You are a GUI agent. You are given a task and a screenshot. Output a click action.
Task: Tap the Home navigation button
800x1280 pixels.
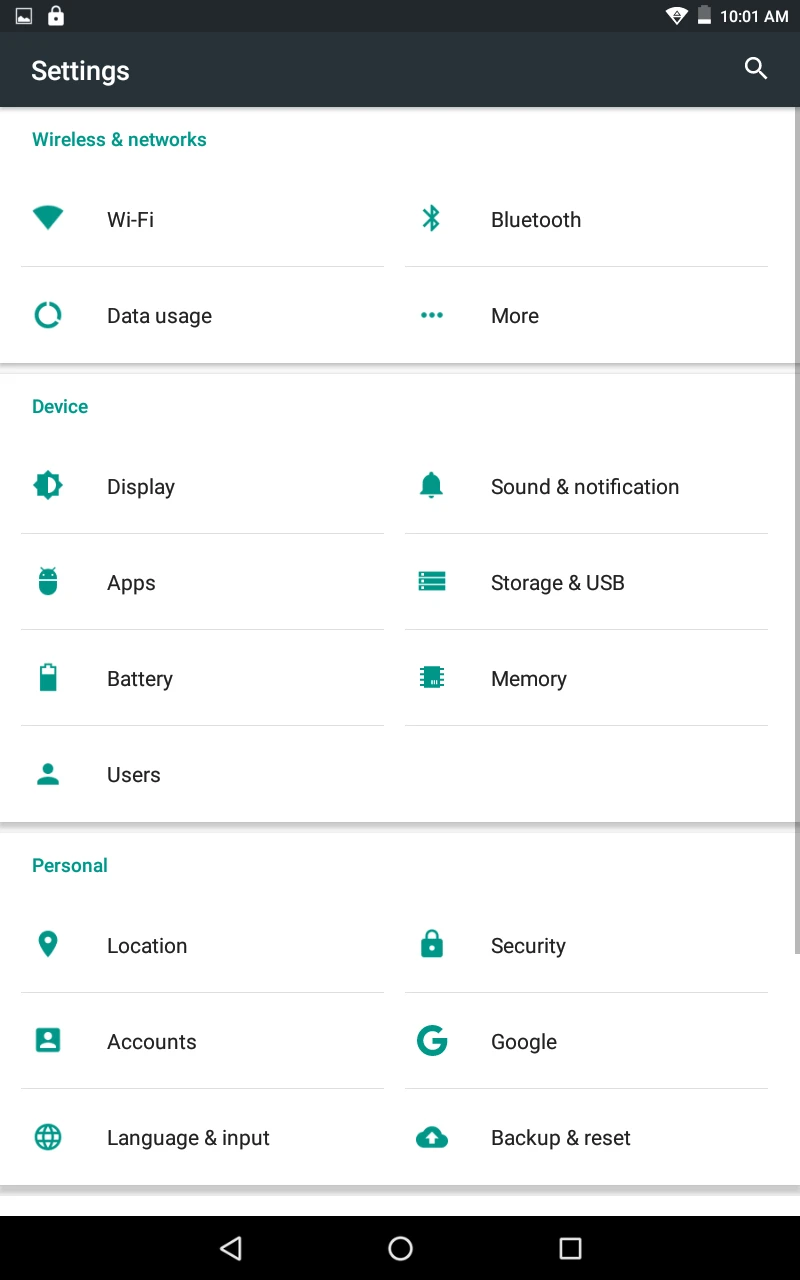coord(400,1247)
